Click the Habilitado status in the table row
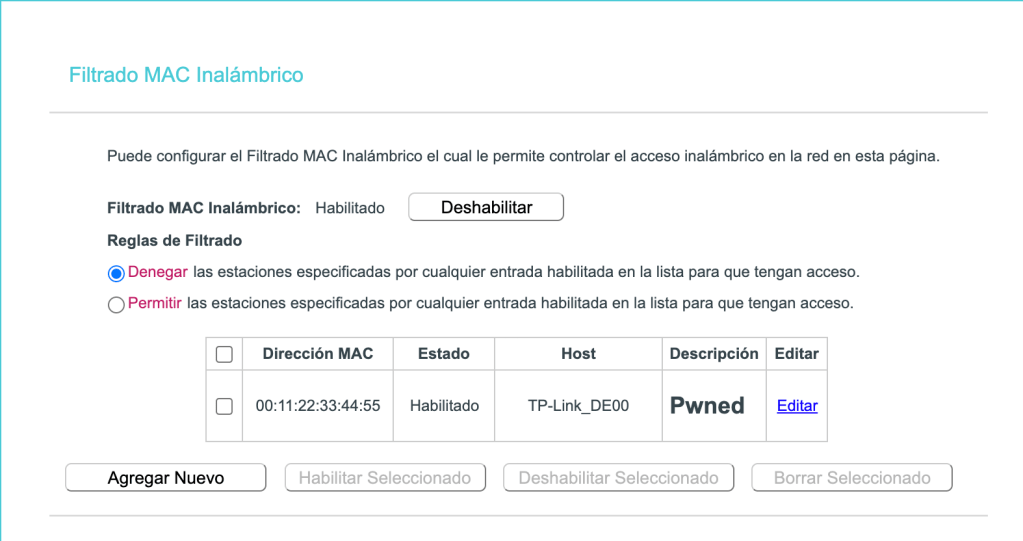Screen dimensions: 1023x541 444,406
